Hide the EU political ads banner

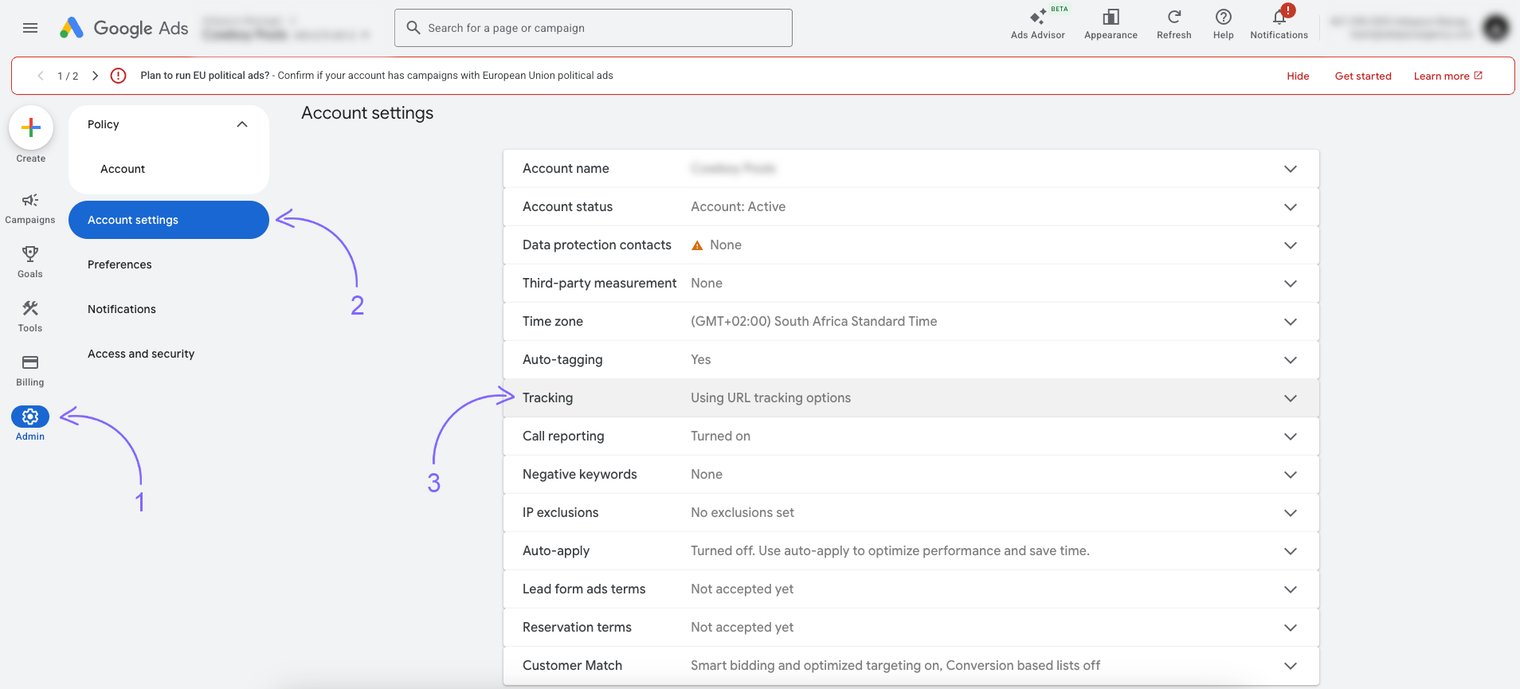click(1298, 76)
